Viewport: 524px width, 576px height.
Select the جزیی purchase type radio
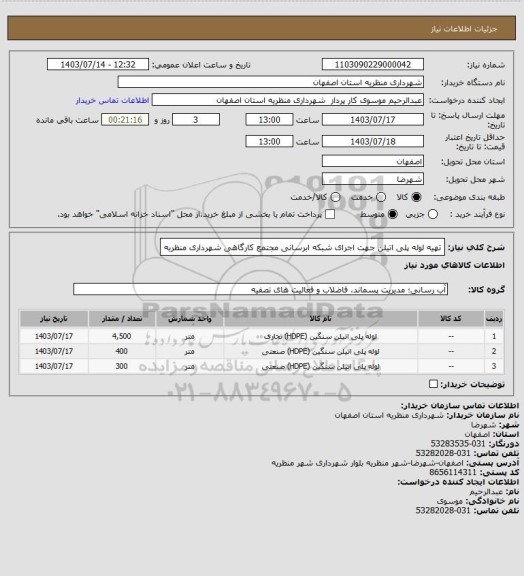pos(433,214)
